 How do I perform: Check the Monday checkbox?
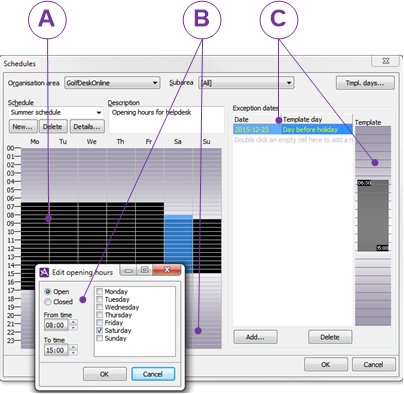click(x=99, y=292)
